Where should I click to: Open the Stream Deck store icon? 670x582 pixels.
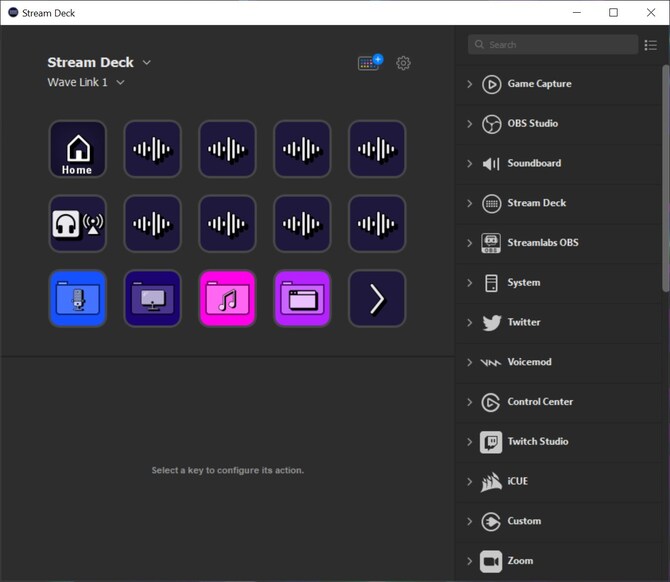click(370, 62)
